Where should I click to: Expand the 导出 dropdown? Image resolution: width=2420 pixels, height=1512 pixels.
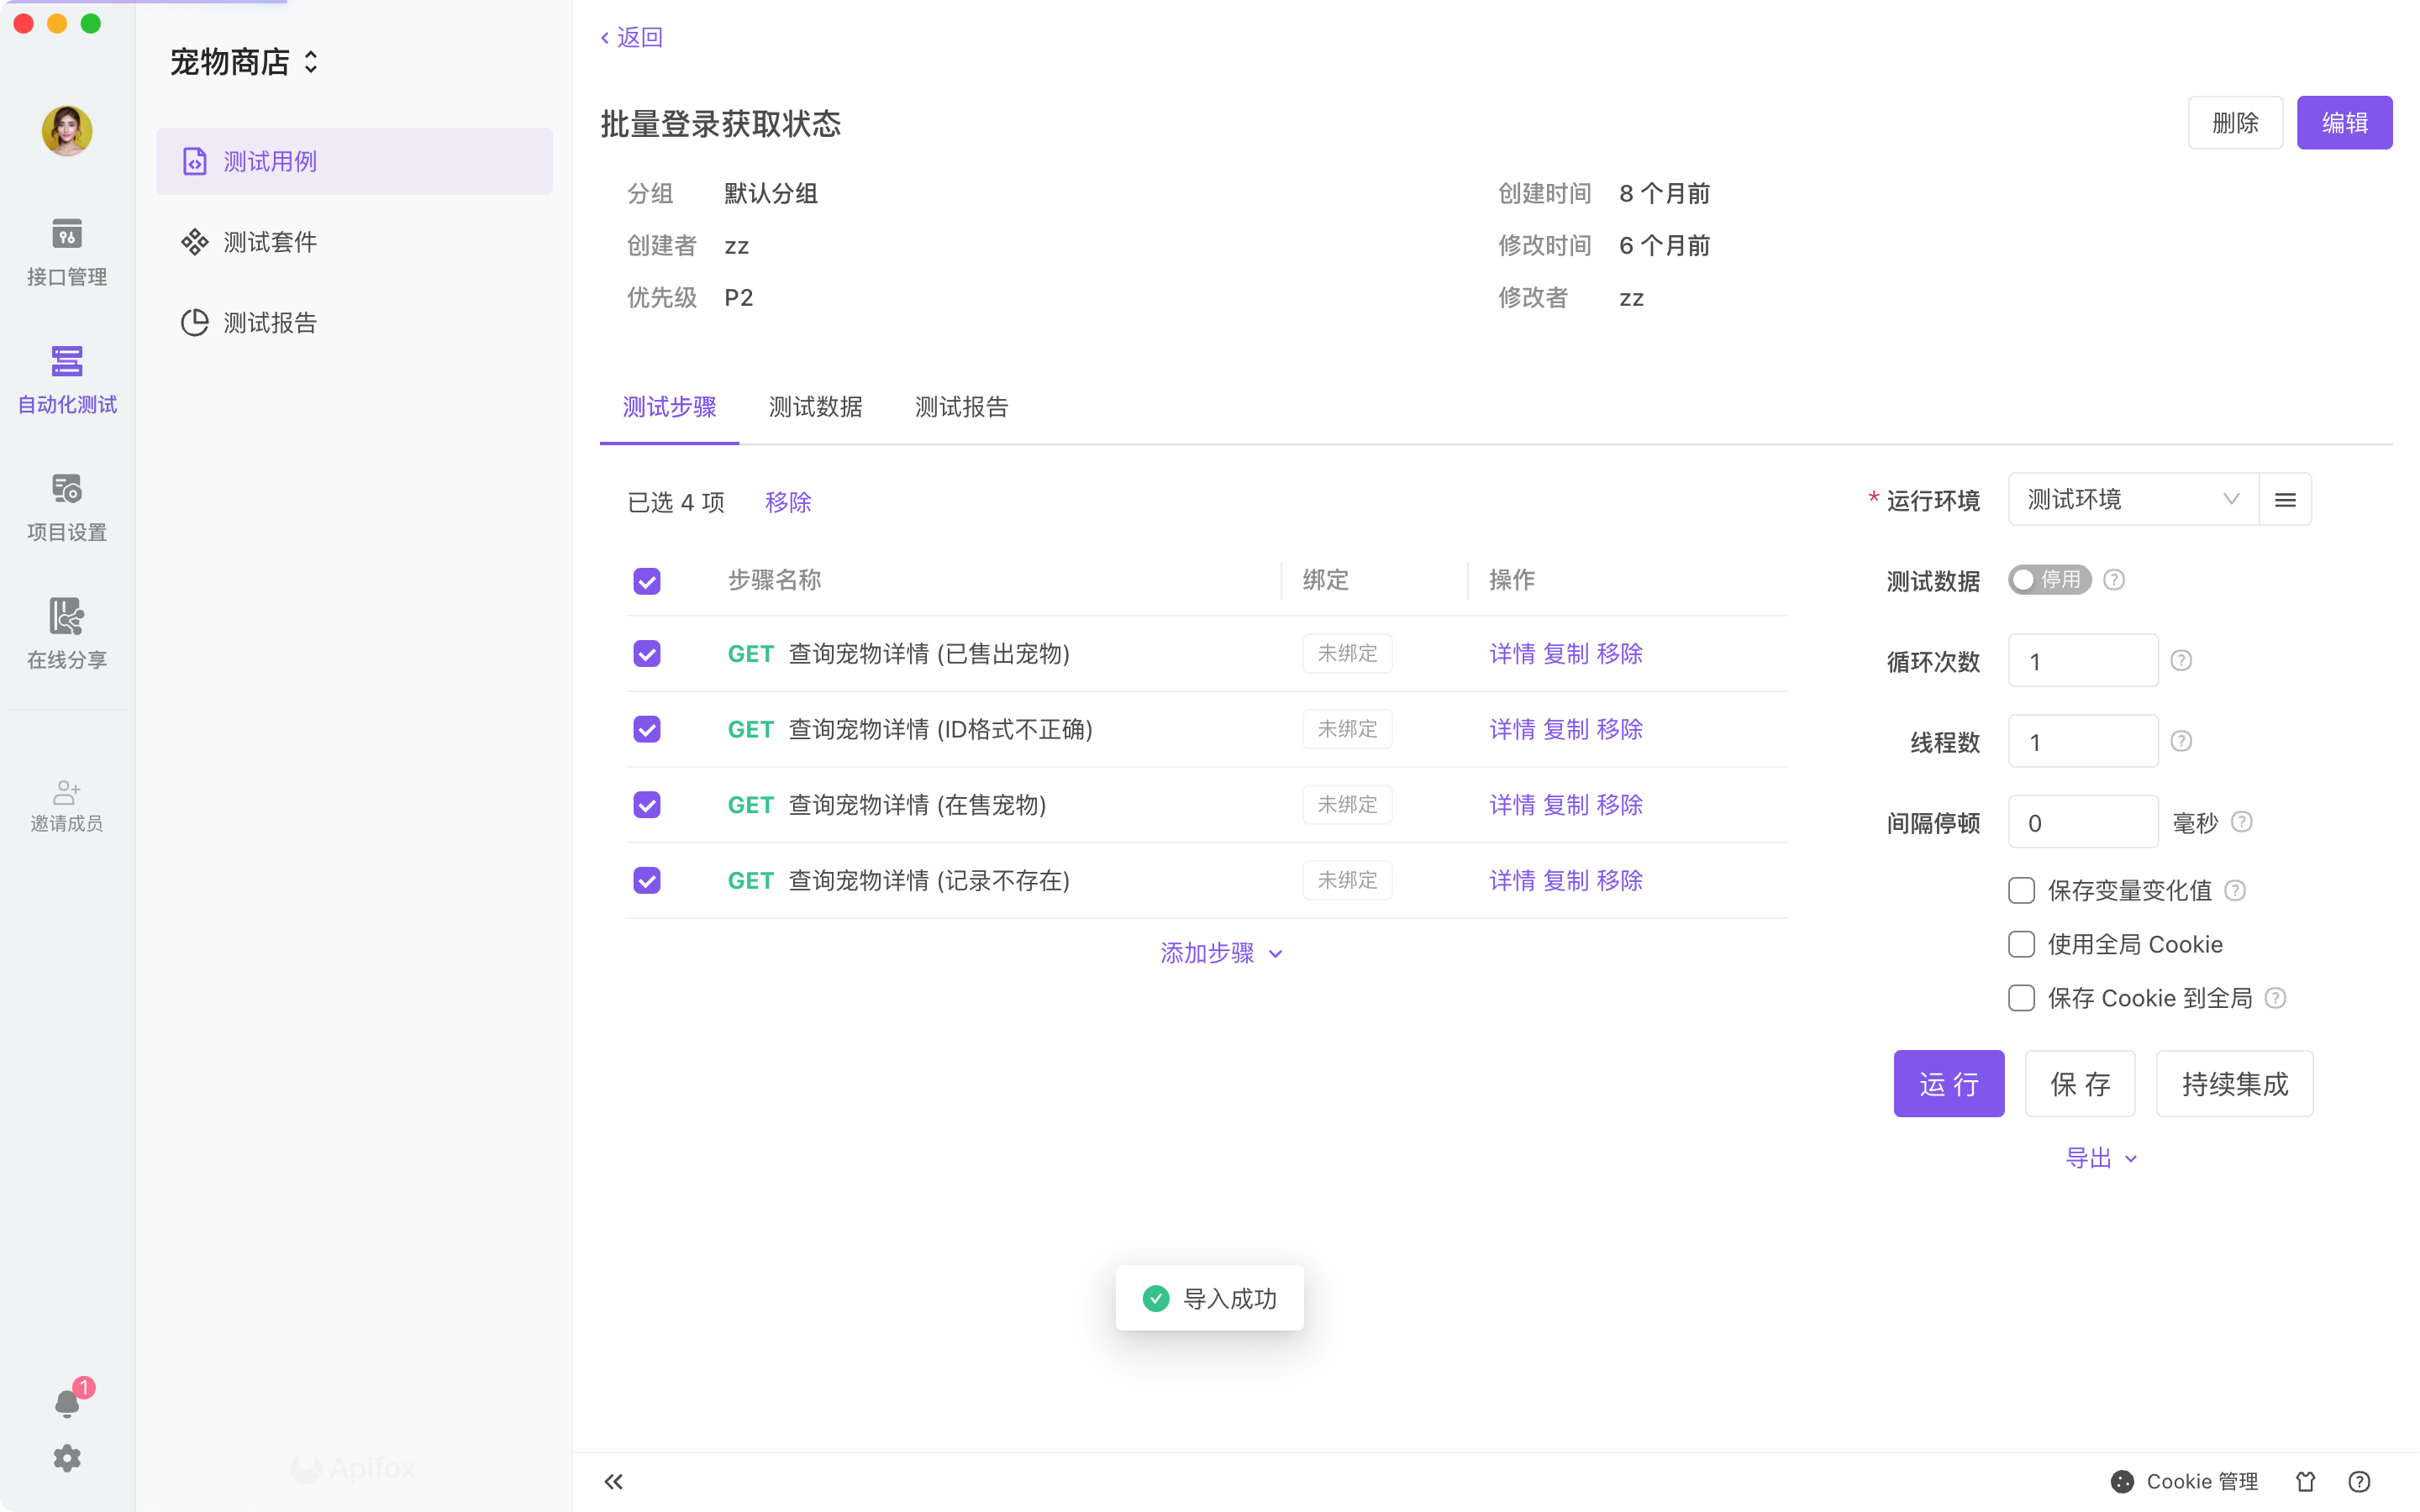(2101, 1158)
